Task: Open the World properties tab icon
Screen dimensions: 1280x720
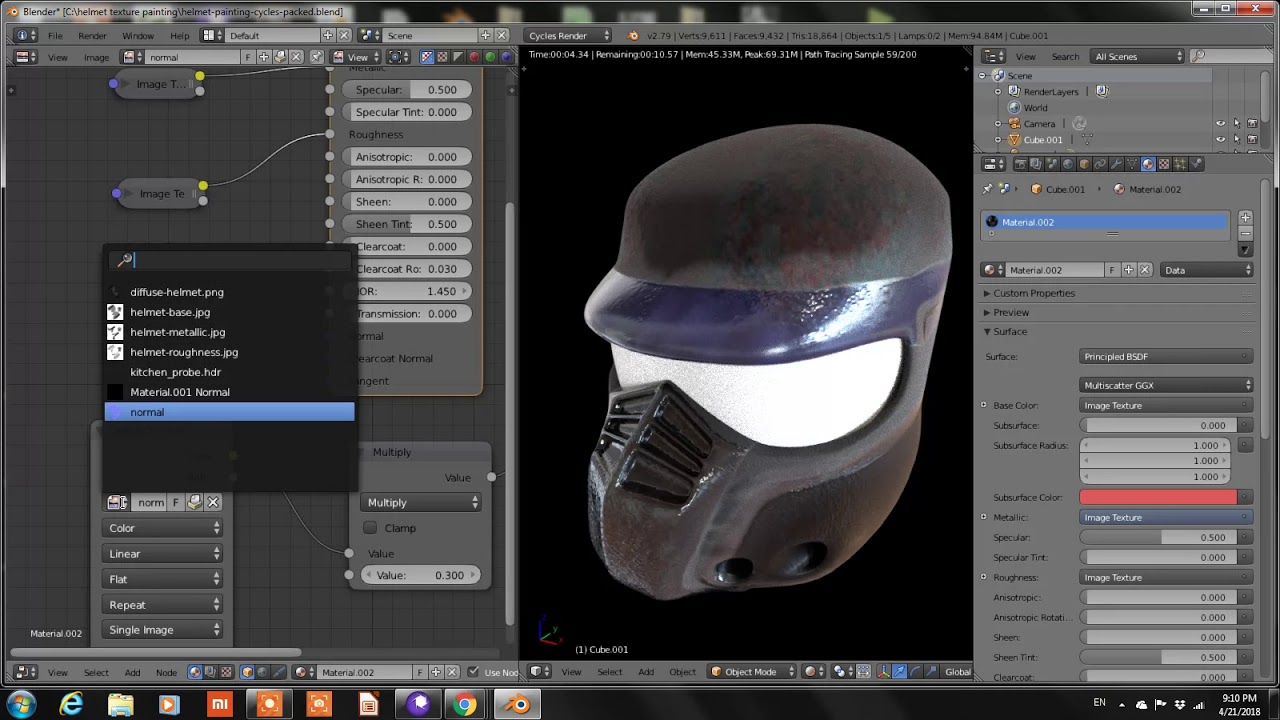Action: [1068, 164]
